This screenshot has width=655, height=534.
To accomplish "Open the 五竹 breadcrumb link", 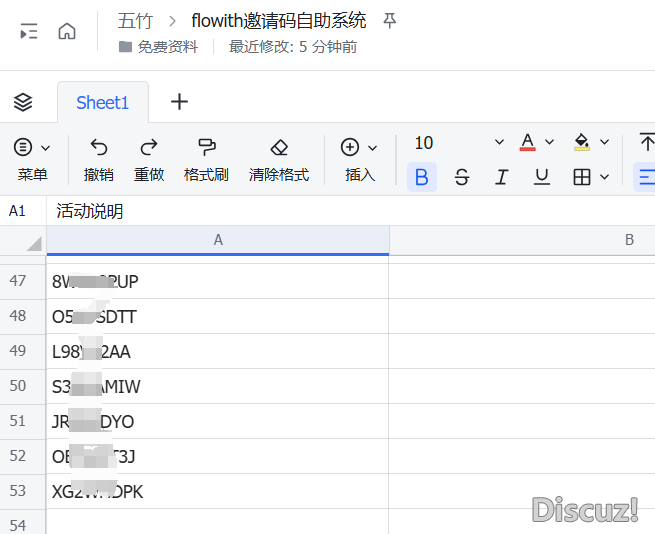I will click(134, 20).
